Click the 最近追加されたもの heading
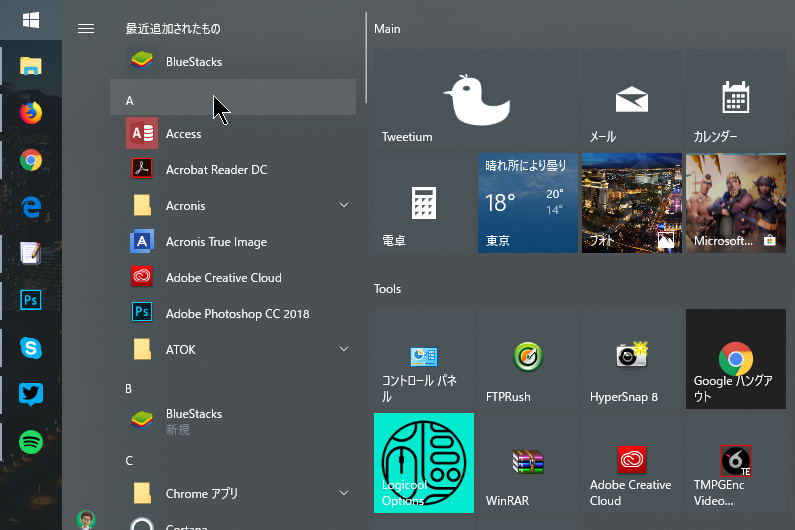 tap(173, 28)
